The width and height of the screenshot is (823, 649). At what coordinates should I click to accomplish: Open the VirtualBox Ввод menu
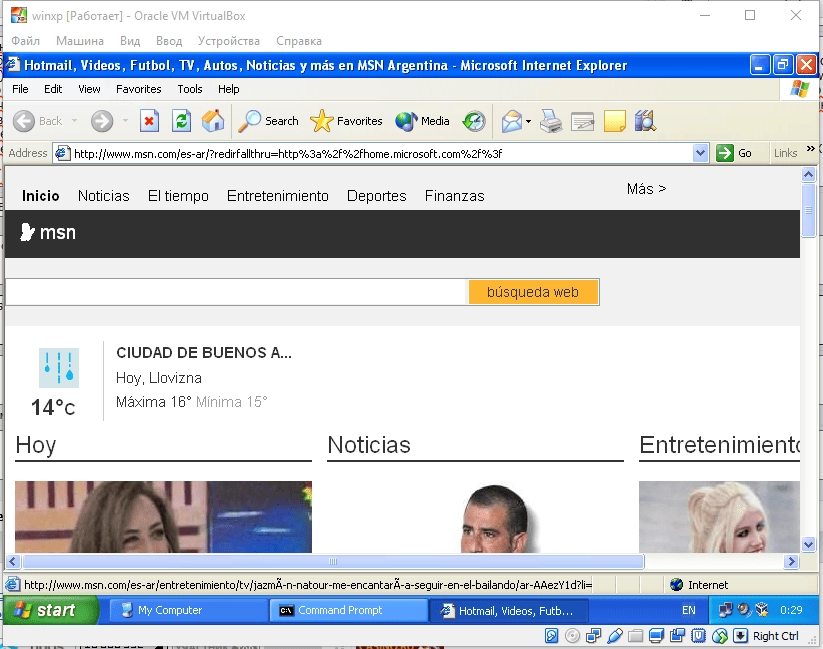(x=169, y=41)
